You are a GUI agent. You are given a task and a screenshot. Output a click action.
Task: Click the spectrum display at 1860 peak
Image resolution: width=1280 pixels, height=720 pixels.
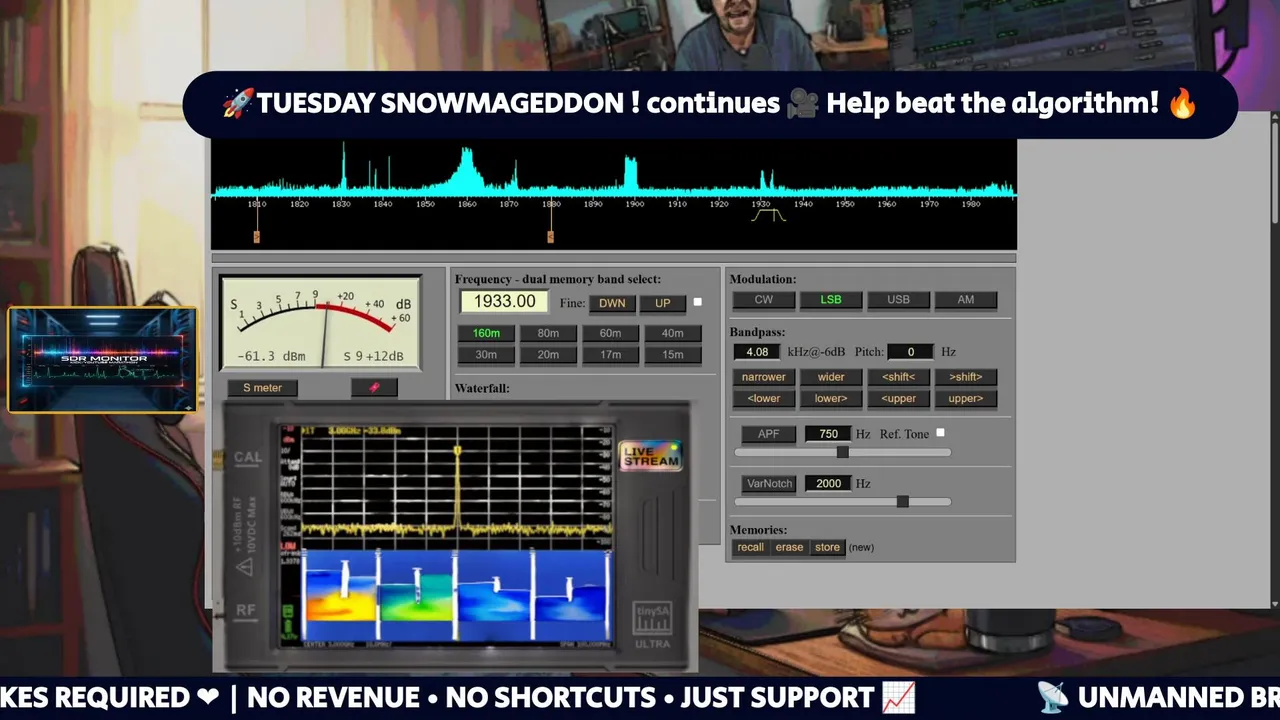coord(466,170)
